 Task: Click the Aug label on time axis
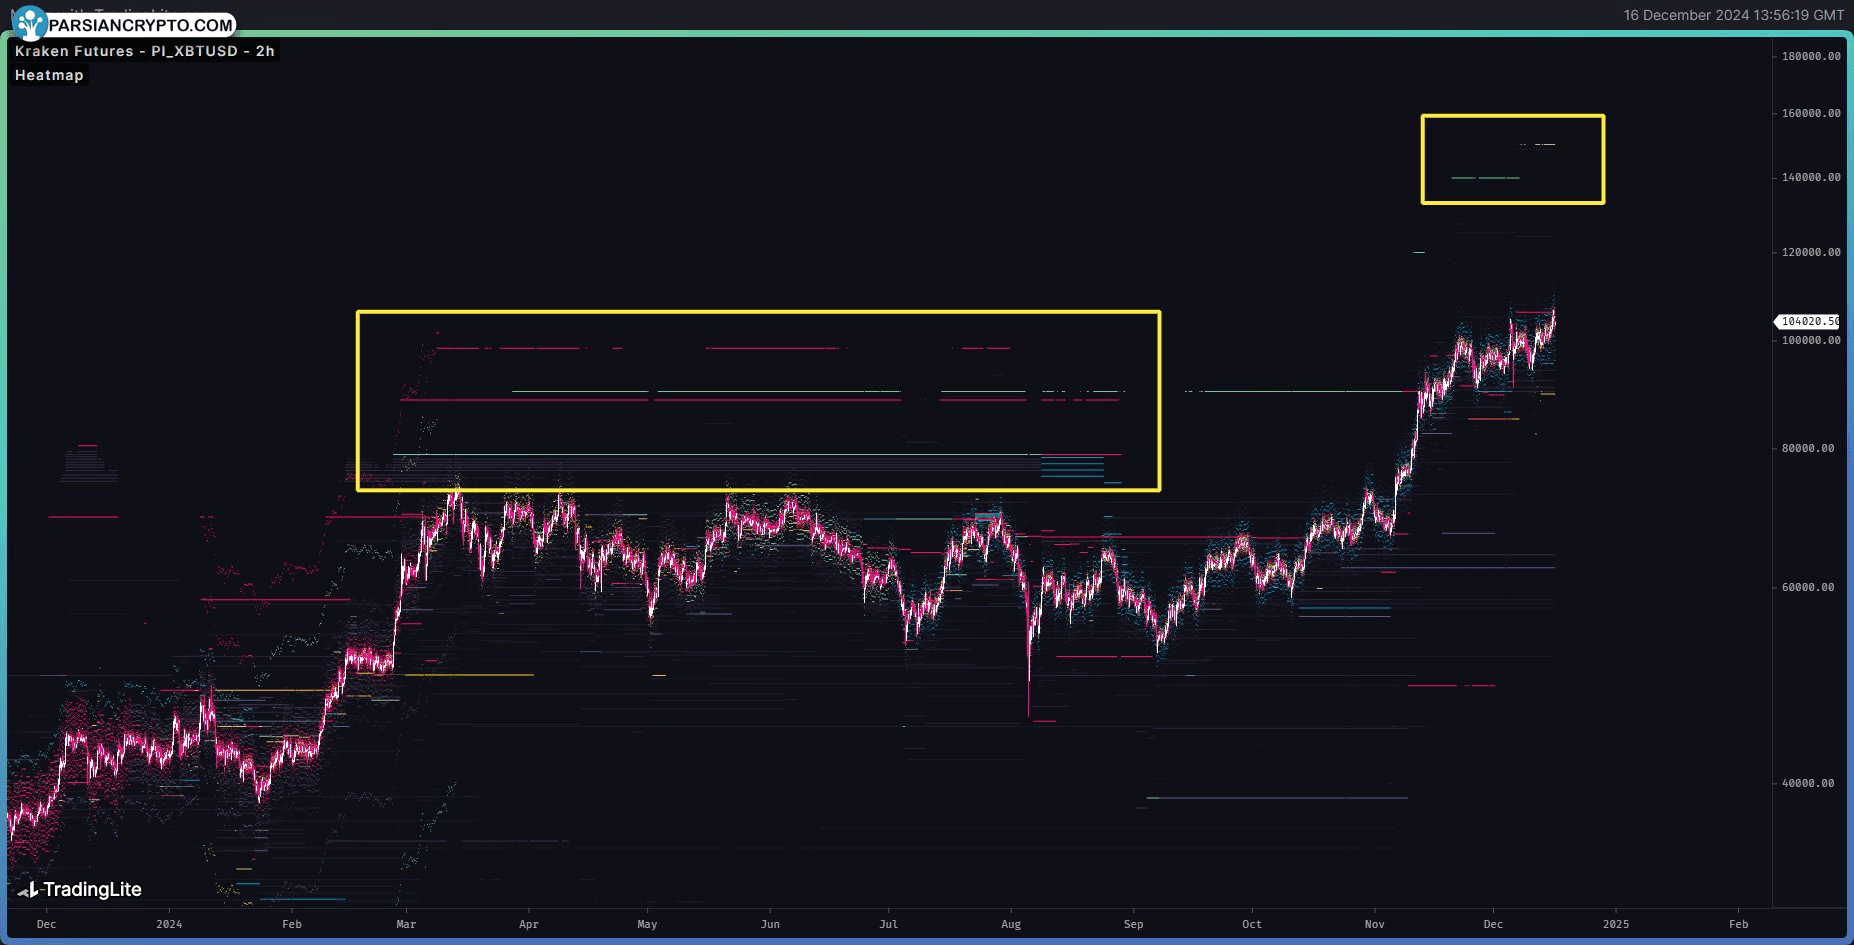(1011, 924)
